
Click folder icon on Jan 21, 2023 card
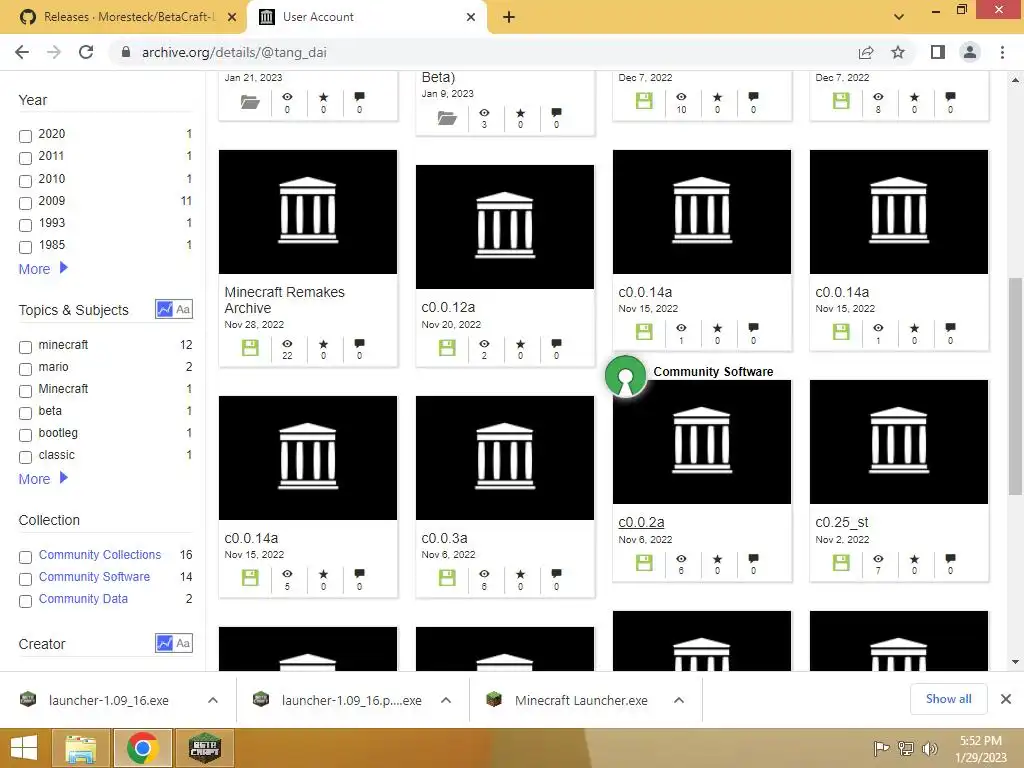pyautogui.click(x=250, y=101)
